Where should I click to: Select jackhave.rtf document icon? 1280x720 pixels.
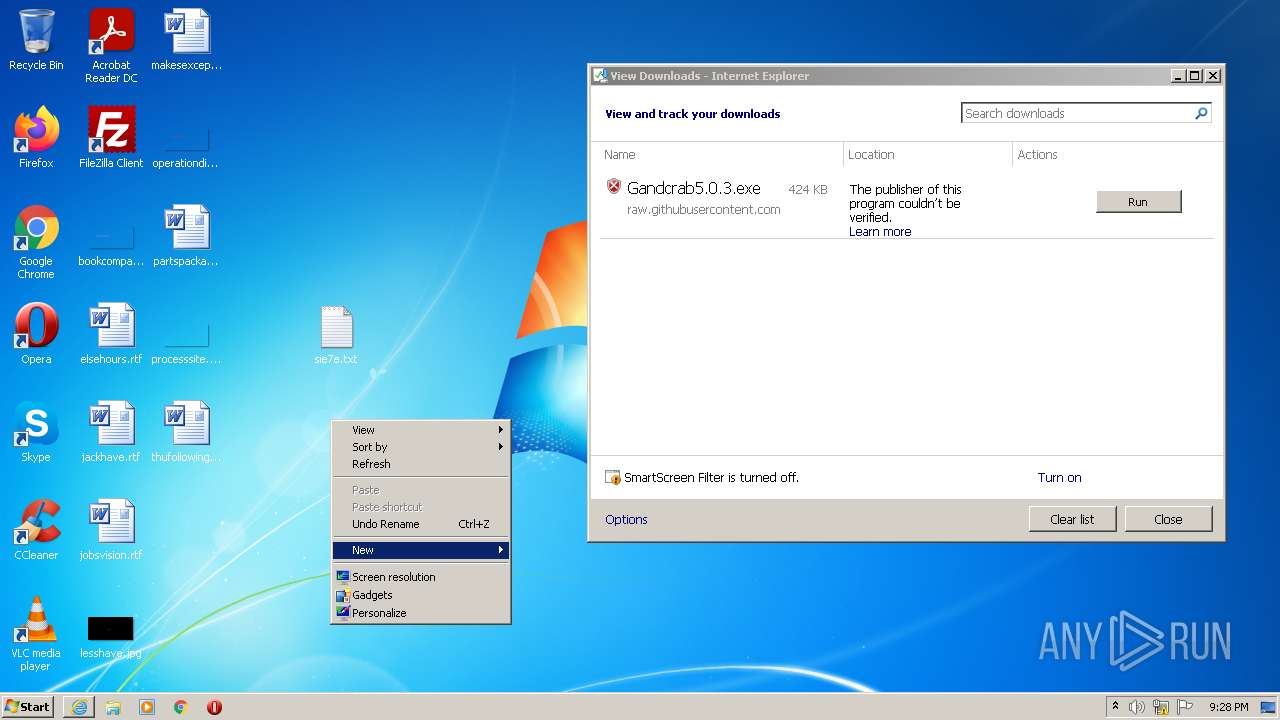point(111,432)
